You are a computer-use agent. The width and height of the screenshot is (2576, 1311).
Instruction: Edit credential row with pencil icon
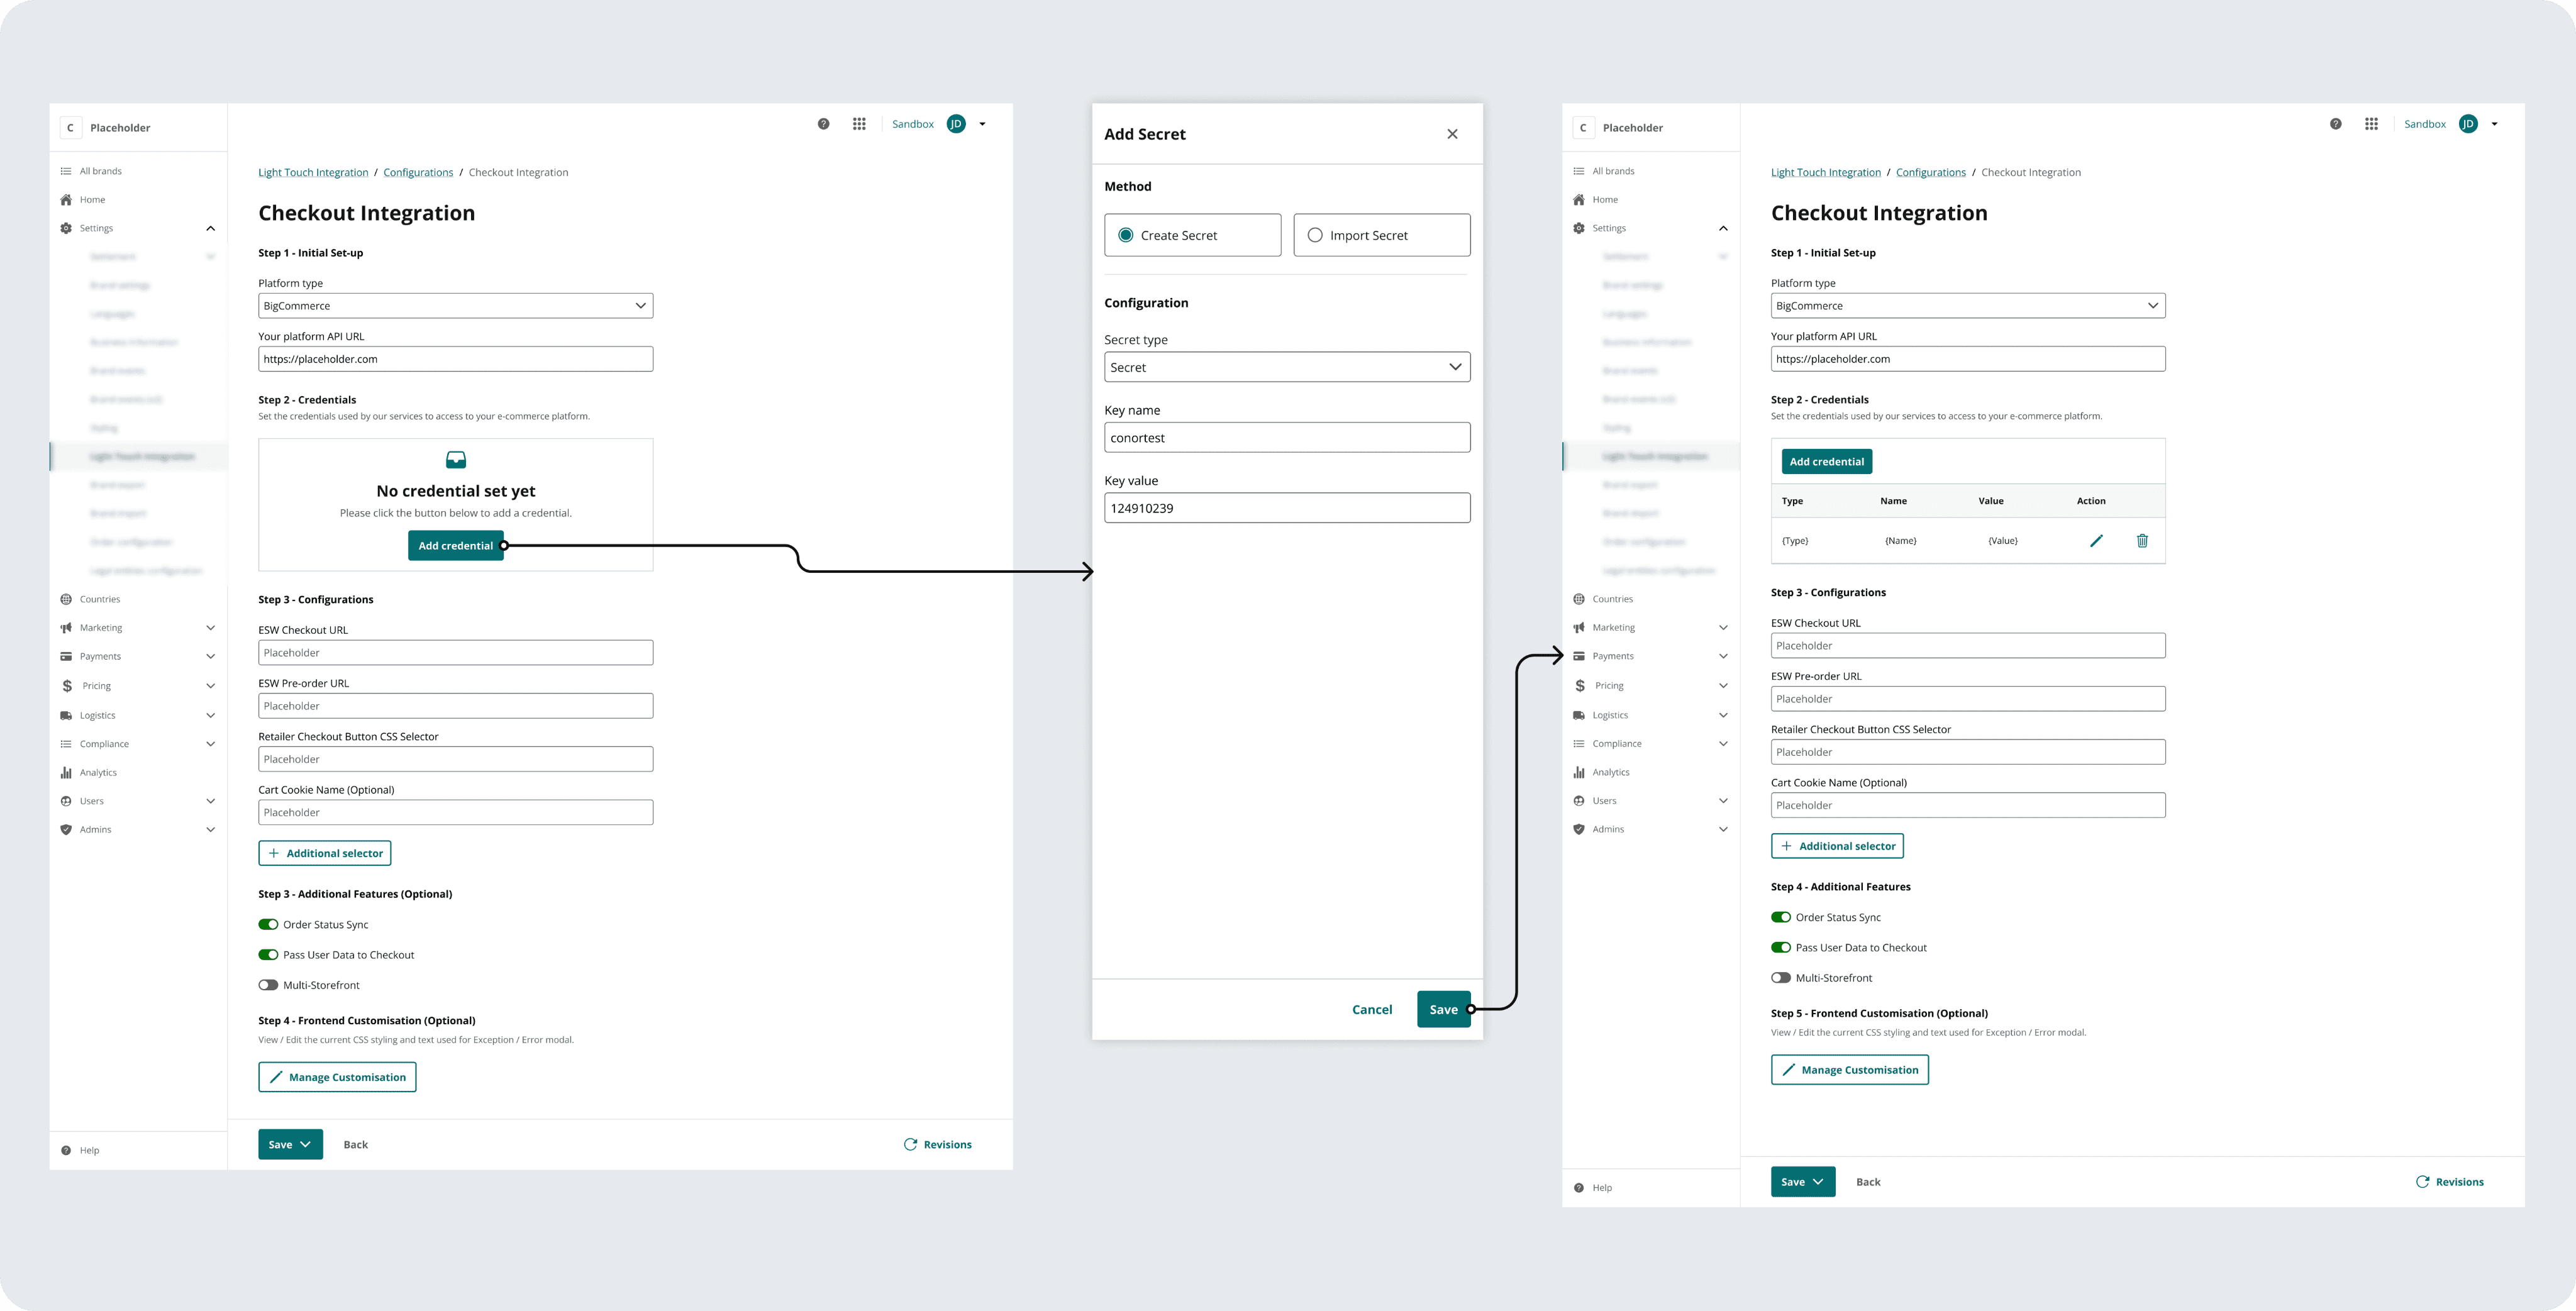[2096, 541]
